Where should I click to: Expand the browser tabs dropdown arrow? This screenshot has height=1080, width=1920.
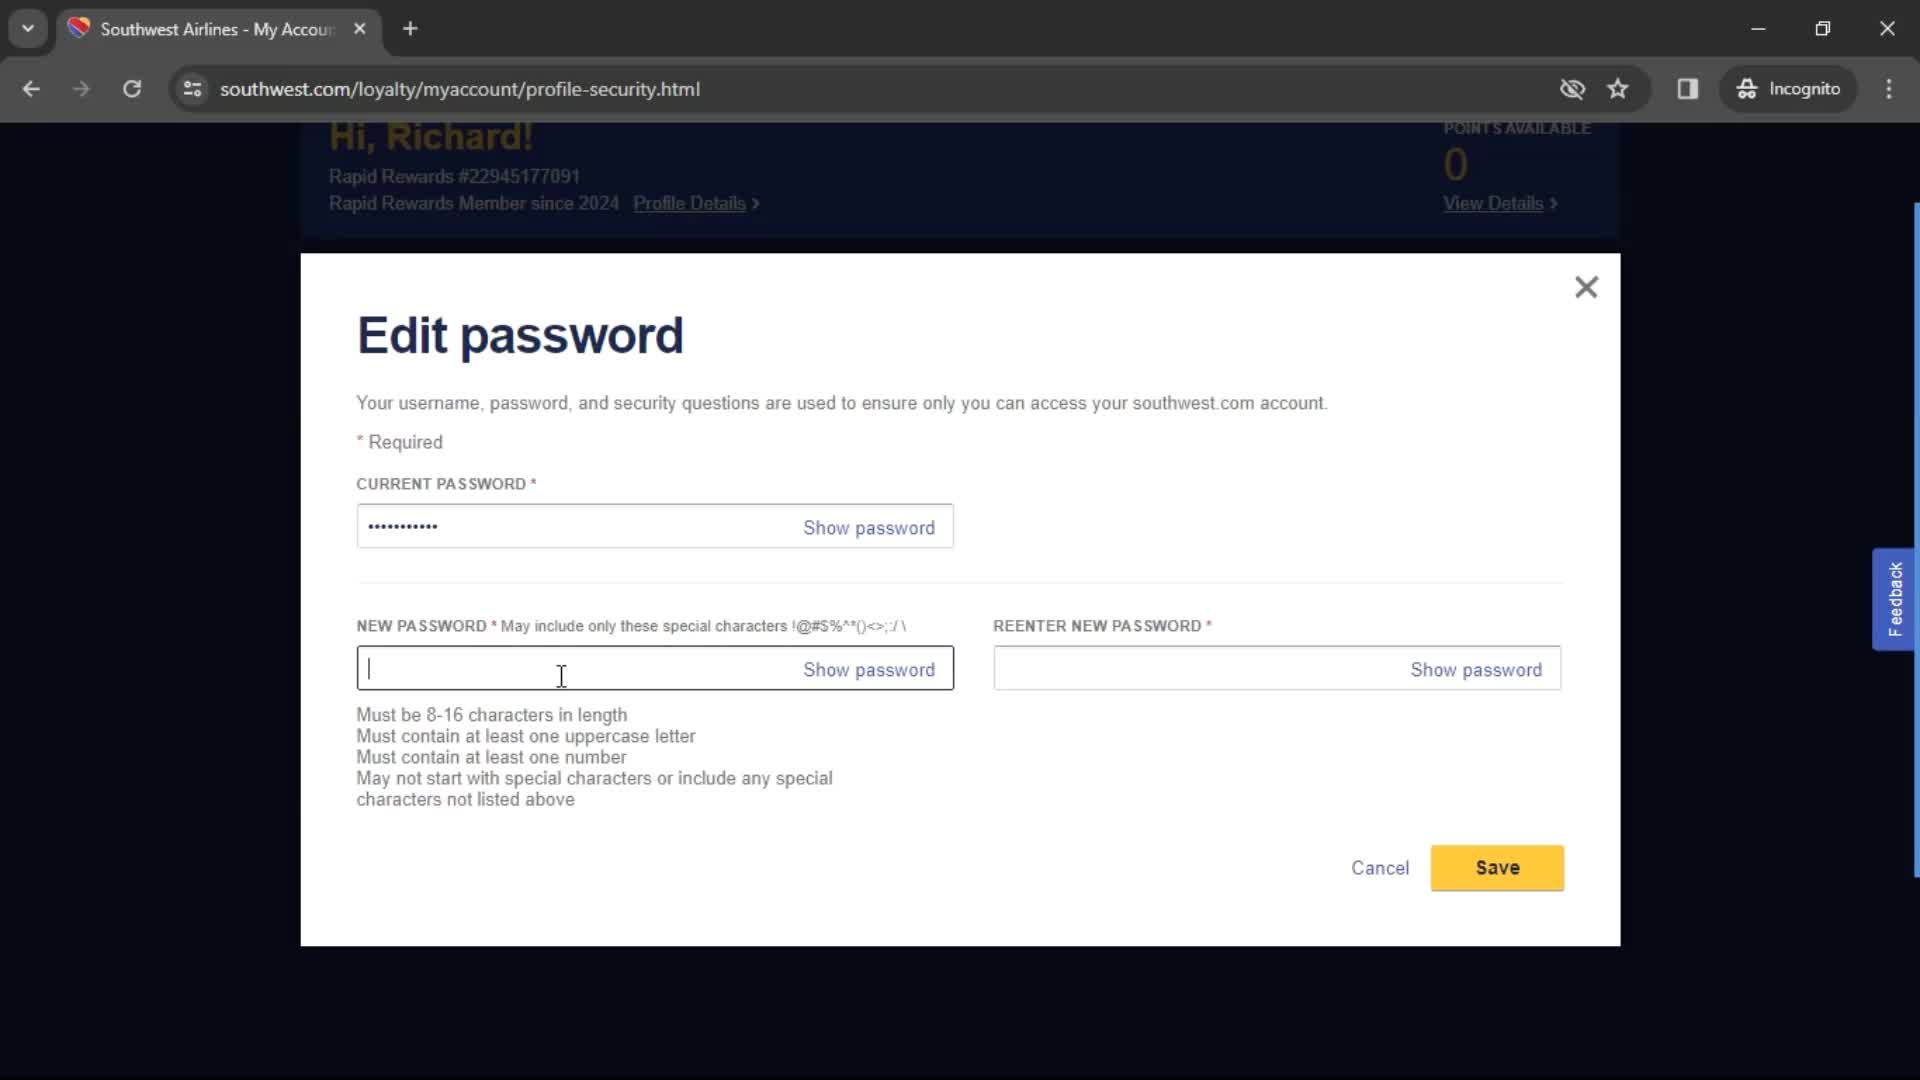[x=29, y=29]
